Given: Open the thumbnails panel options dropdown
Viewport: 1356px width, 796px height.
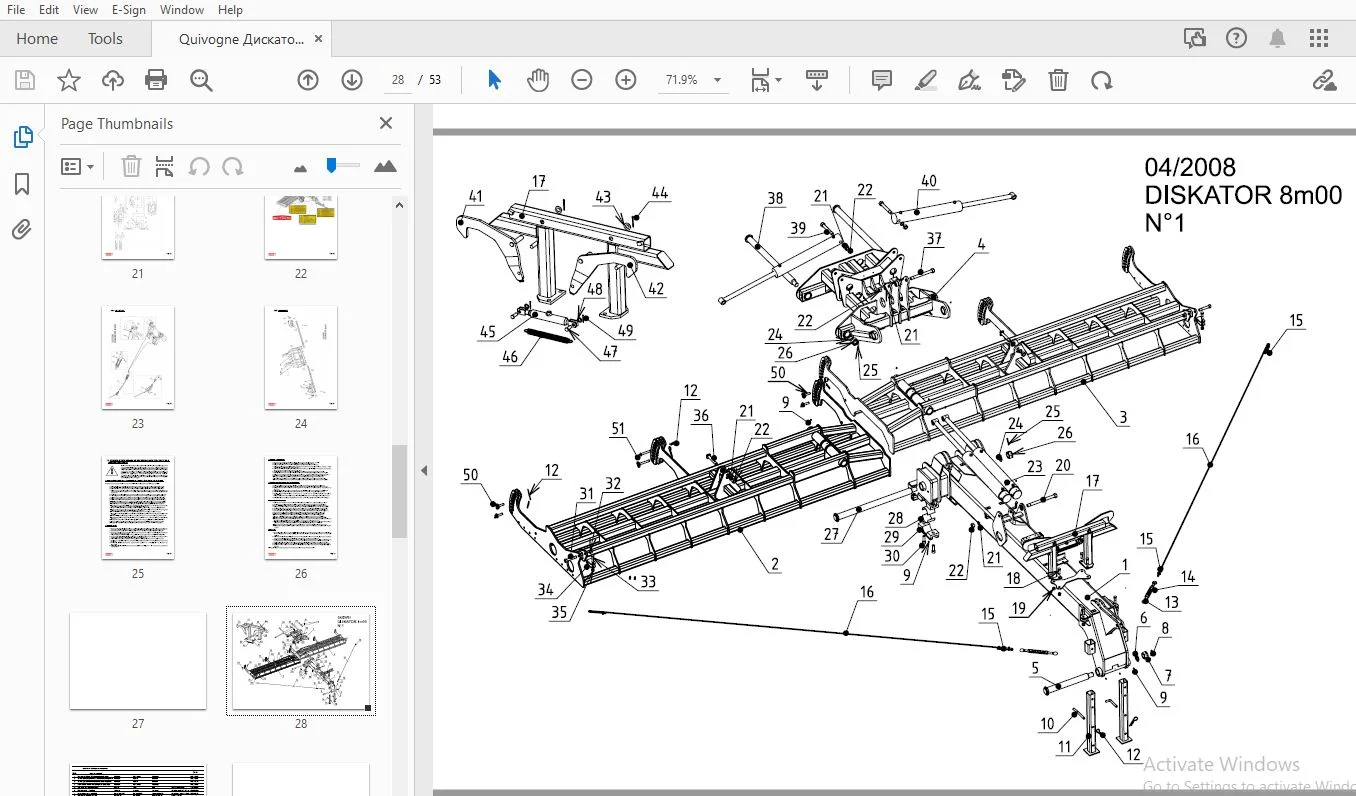Looking at the screenshot, I should pos(78,166).
